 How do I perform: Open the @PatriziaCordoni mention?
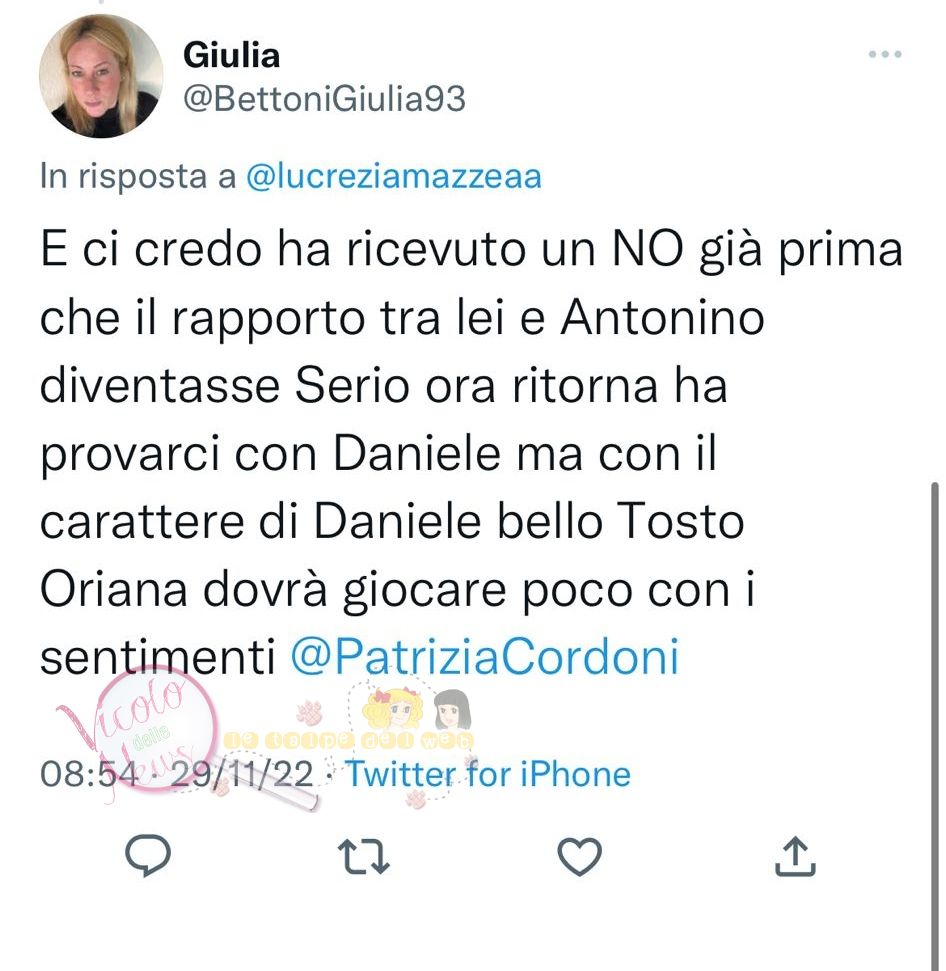[x=485, y=656]
